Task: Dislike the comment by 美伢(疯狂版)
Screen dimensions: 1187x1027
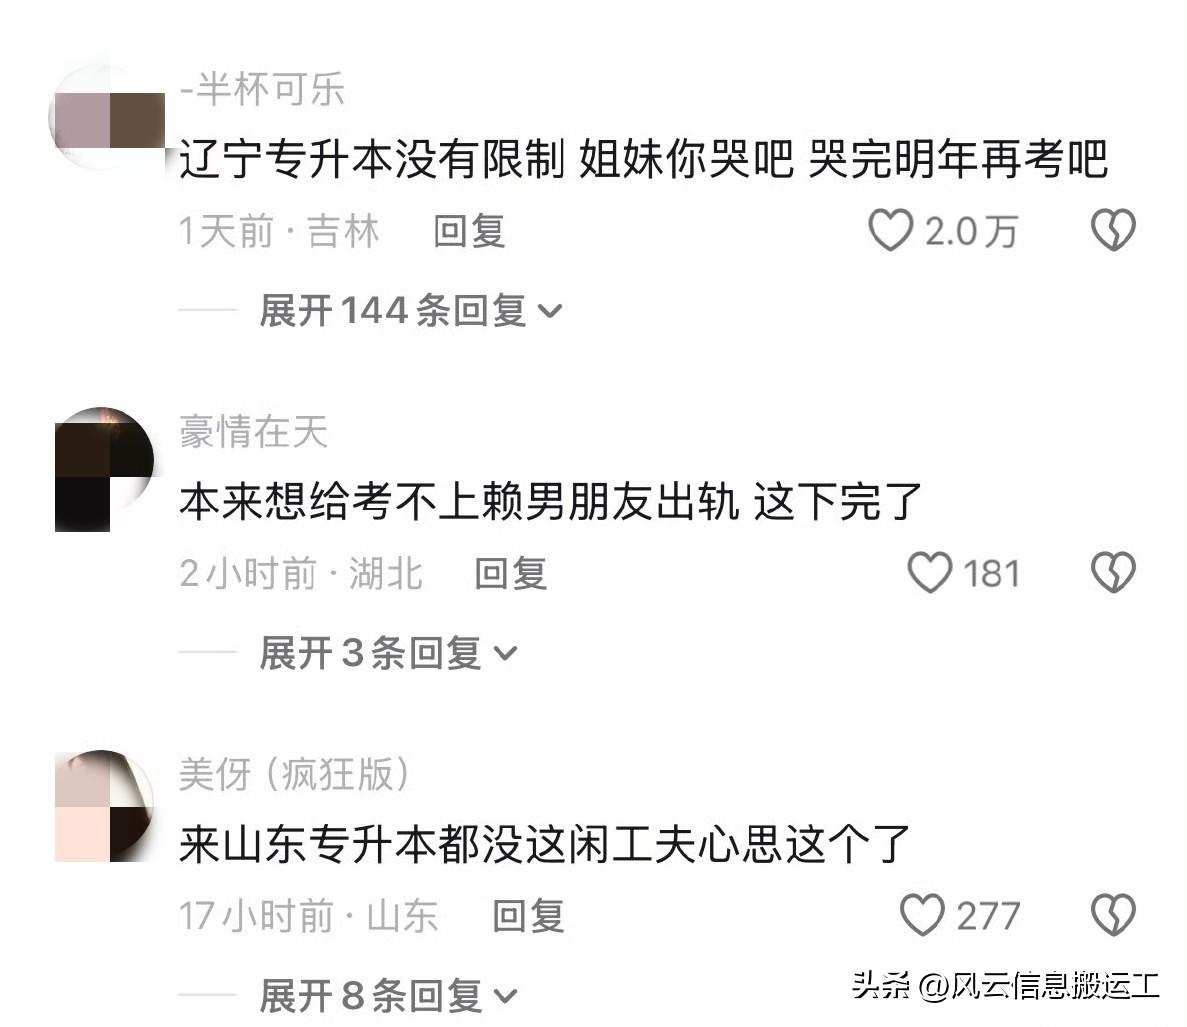Action: [x=1113, y=914]
